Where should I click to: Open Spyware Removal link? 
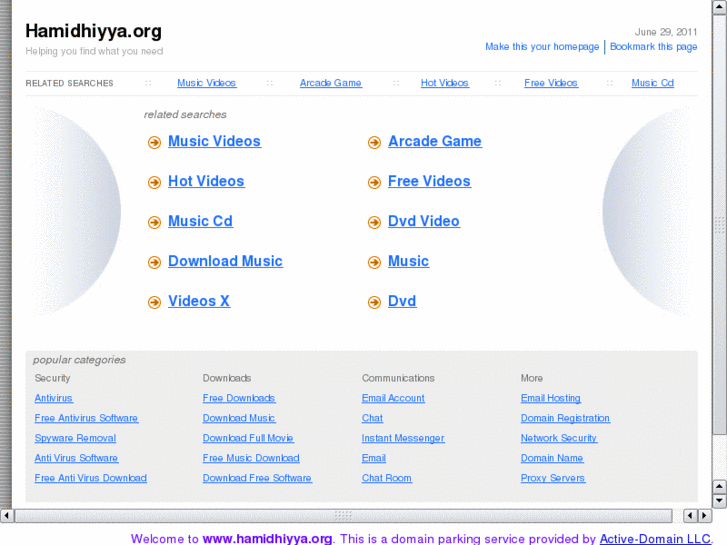[x=75, y=438]
